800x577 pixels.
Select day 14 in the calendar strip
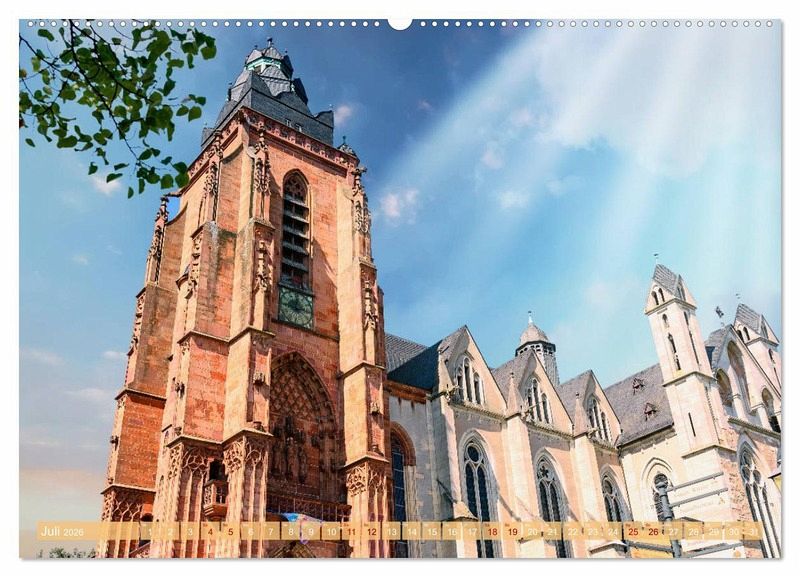coord(412,531)
